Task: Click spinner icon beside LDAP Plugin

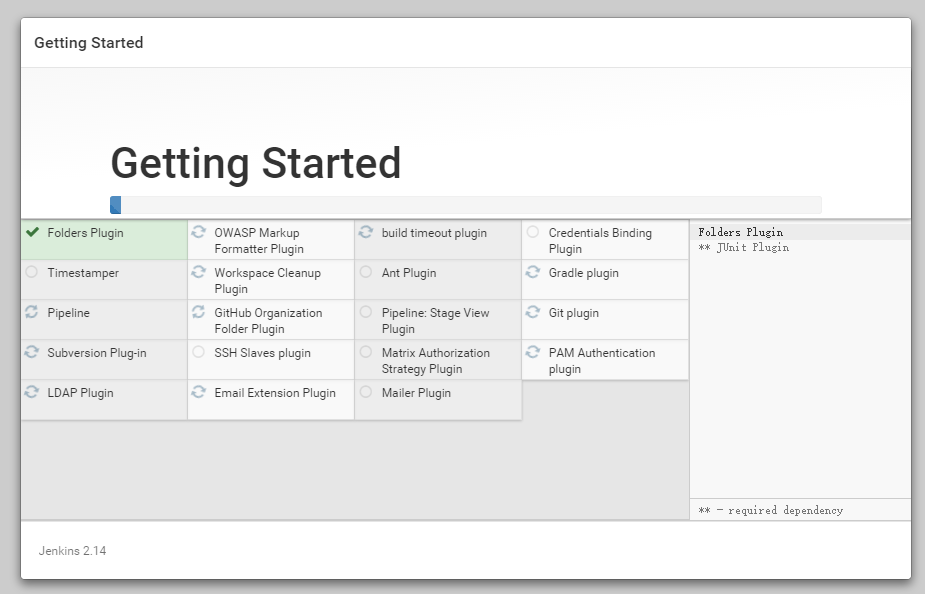Action: tap(32, 392)
